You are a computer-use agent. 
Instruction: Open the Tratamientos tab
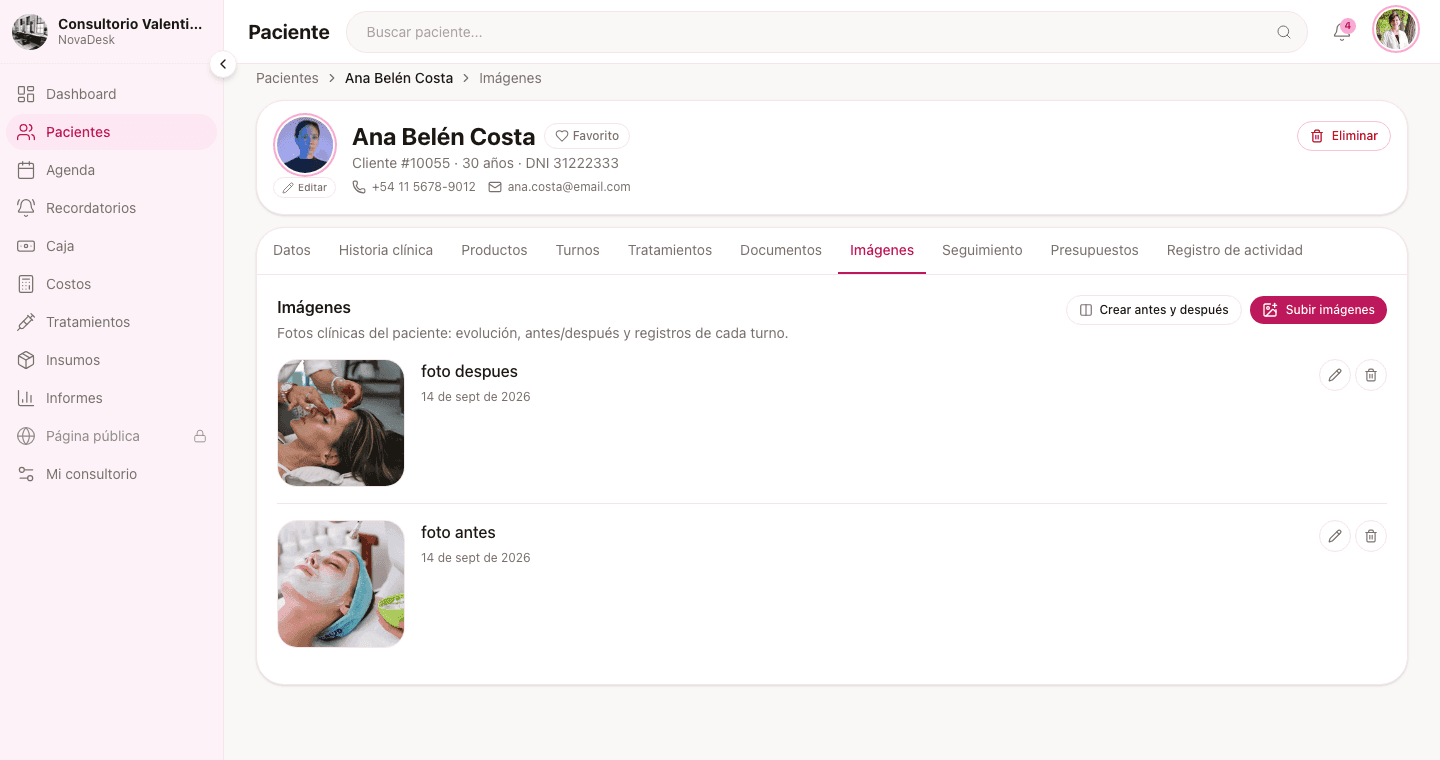tap(670, 250)
